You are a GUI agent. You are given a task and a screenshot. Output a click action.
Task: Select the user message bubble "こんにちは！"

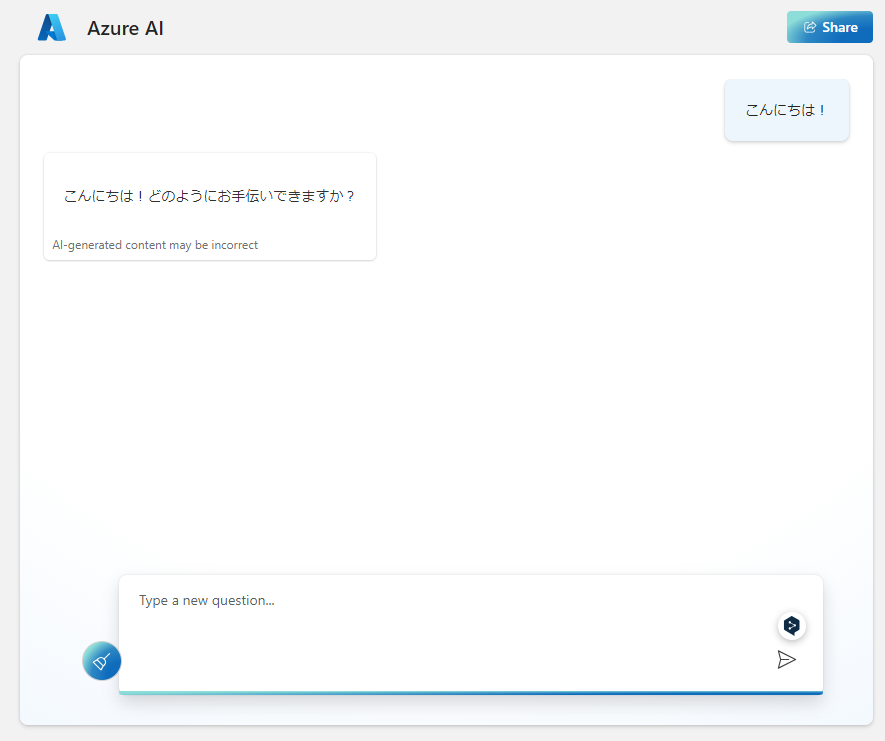(786, 110)
